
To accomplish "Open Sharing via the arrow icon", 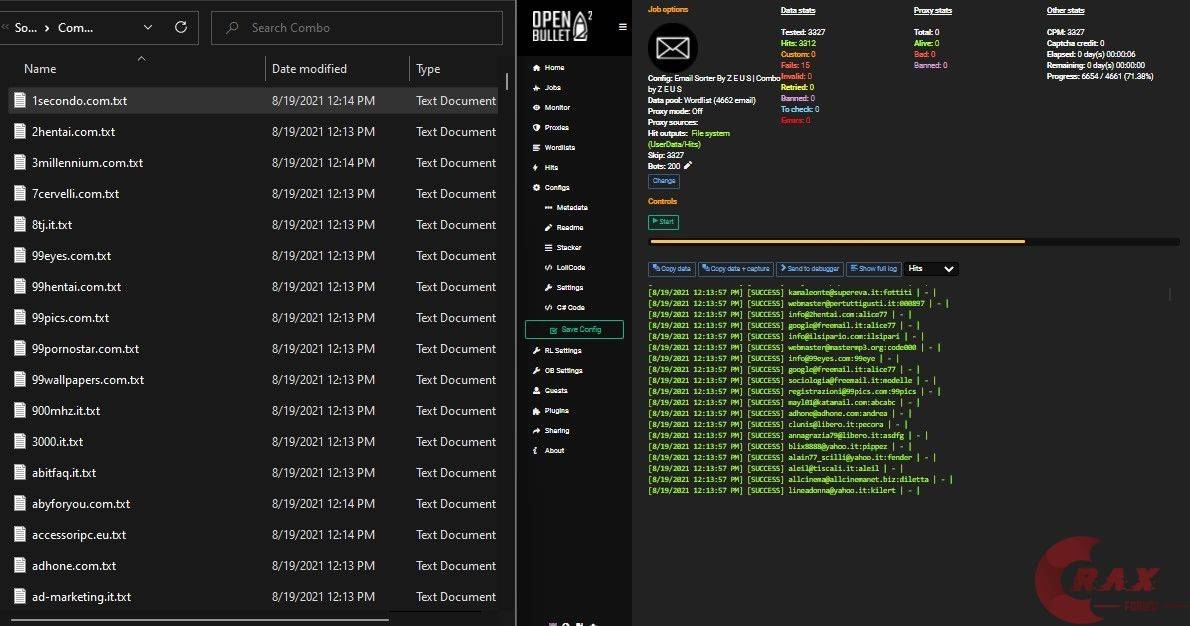I will pos(537,430).
